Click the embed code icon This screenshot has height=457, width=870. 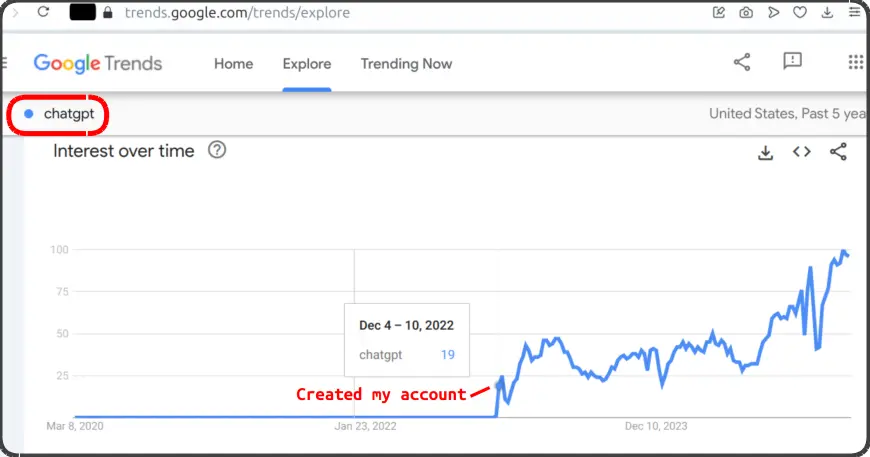click(x=801, y=152)
